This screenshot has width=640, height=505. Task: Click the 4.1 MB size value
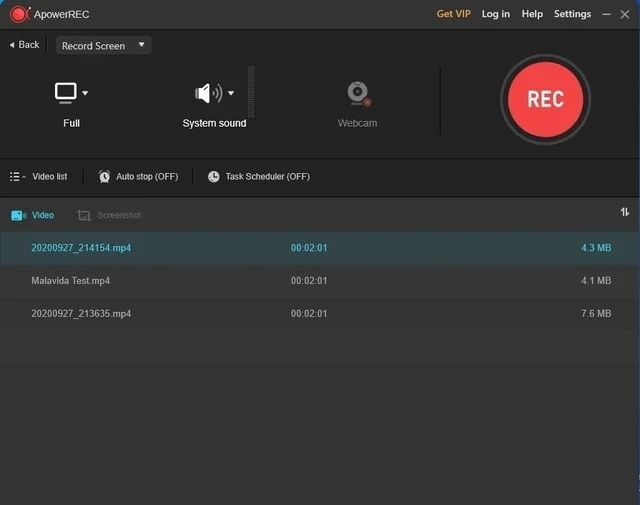[x=596, y=281]
